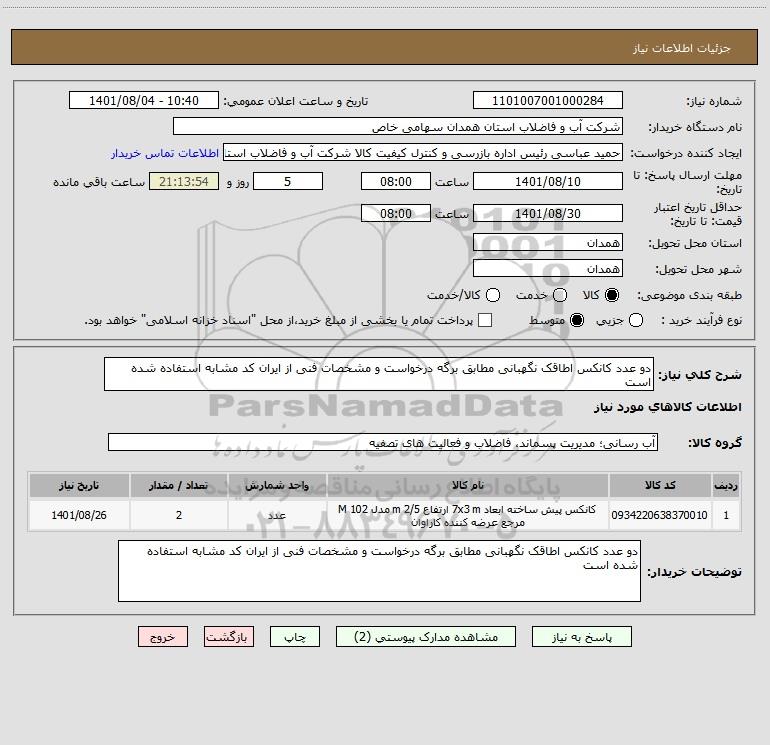The height and width of the screenshot is (745, 770).
Task: Click product code 0934220638370010 cell
Action: [660, 515]
